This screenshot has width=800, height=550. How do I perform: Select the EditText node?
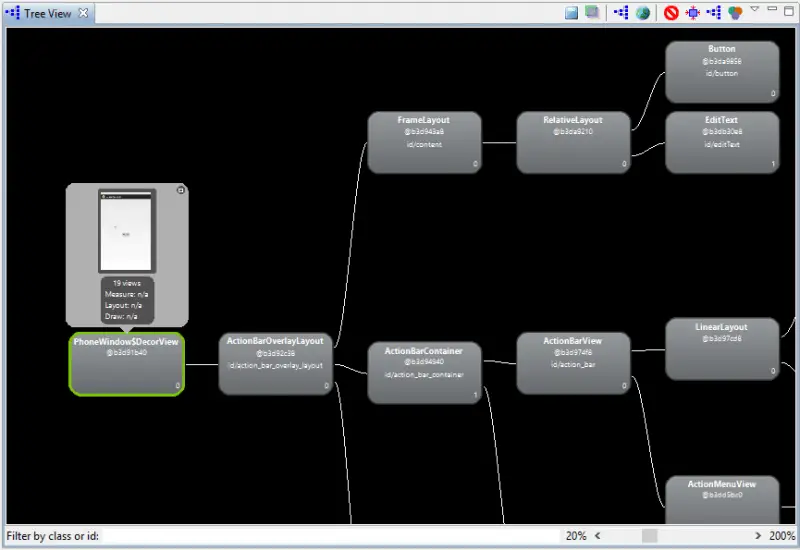(x=722, y=141)
